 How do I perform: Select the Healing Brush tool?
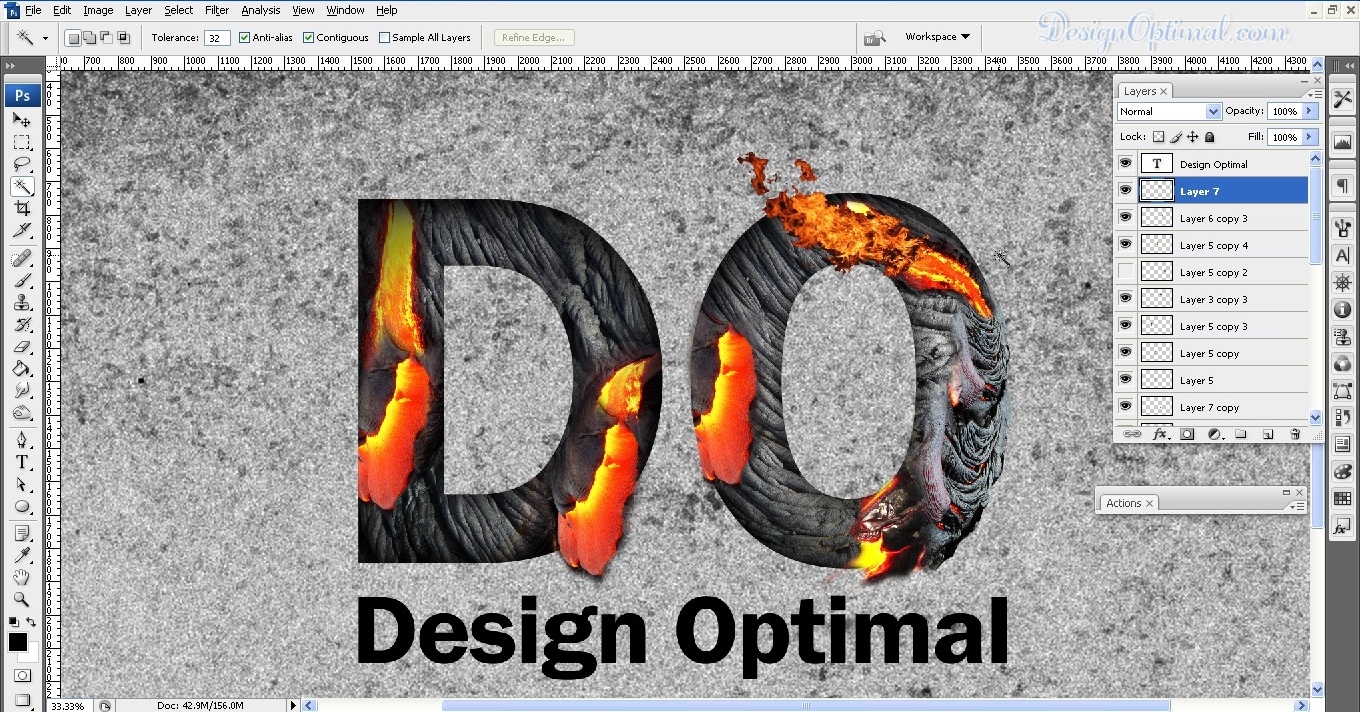point(22,259)
